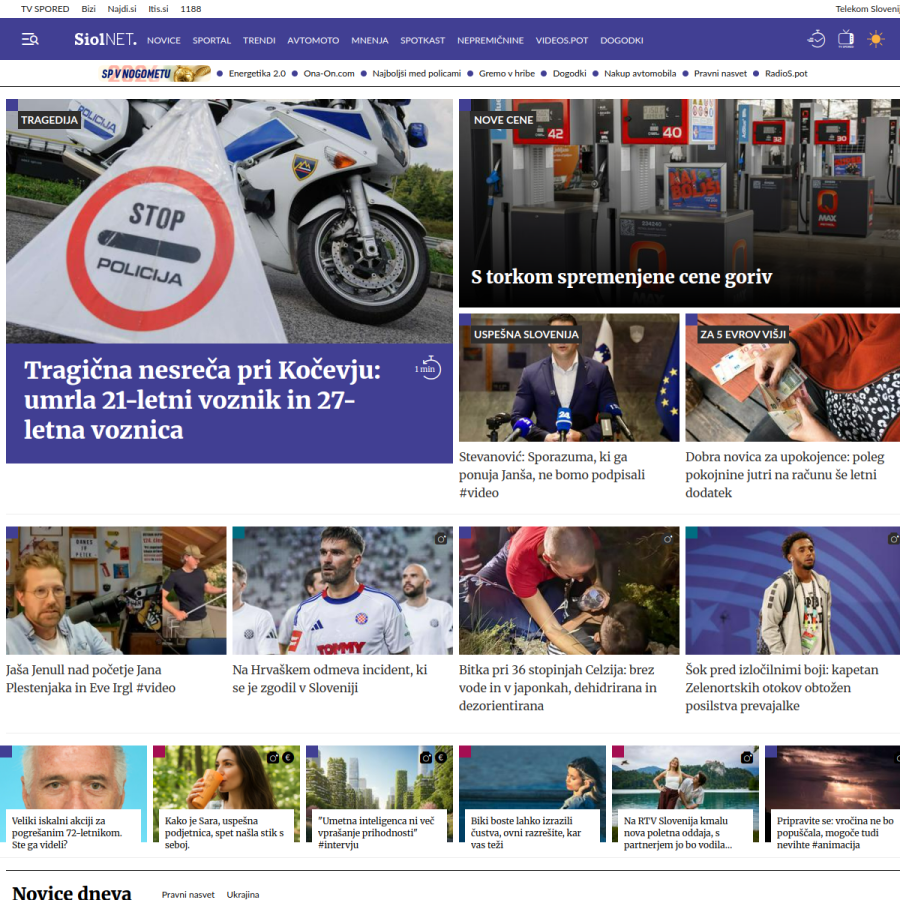The image size is (900, 900).
Task: Open Pravni nasvet in topic bar
Action: pos(720,73)
